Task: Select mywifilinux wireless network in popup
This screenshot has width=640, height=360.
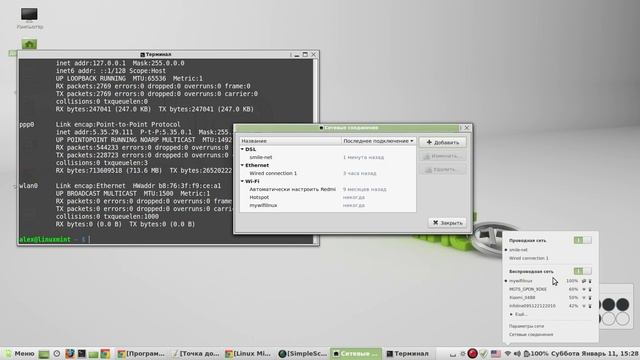Action: coord(520,281)
